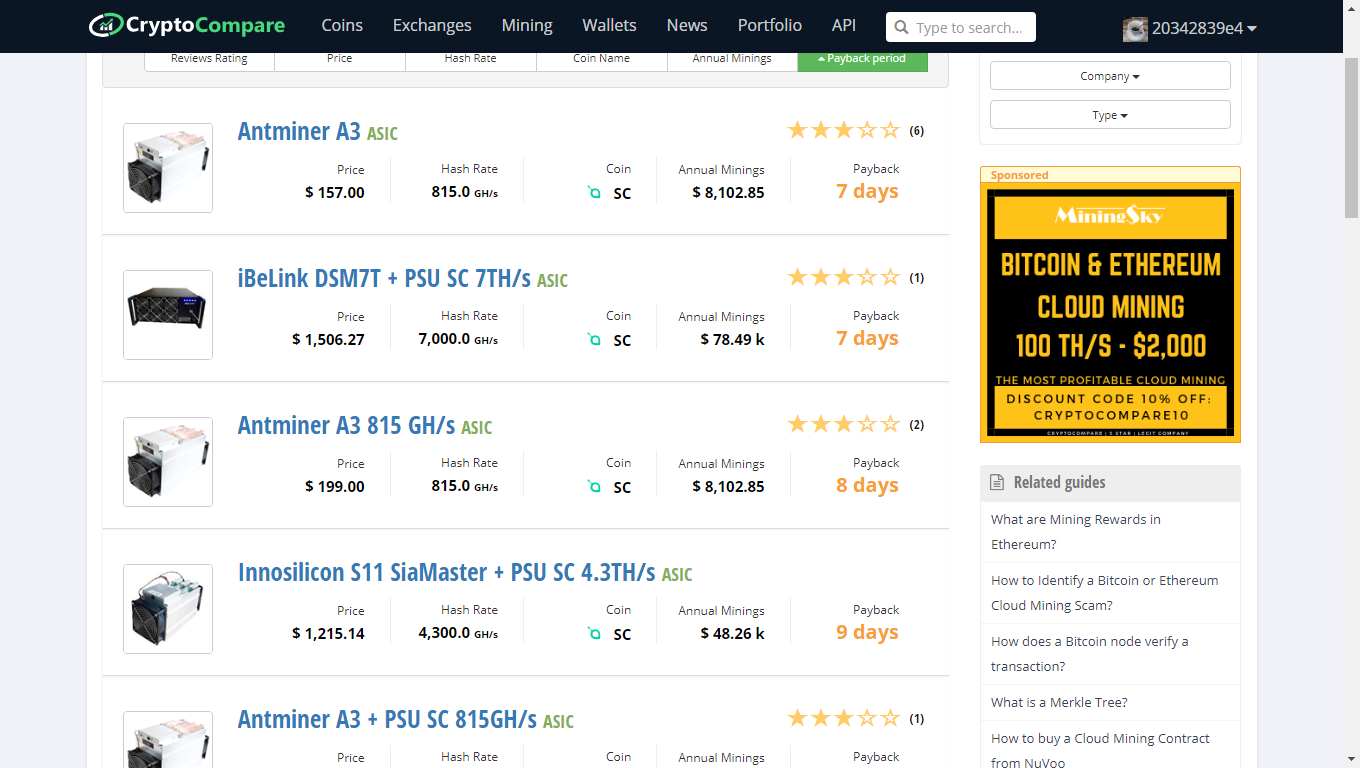Click the Innosilicon S11 SiaMaster thumbnail
This screenshot has height=768, width=1360.
pyautogui.click(x=167, y=608)
